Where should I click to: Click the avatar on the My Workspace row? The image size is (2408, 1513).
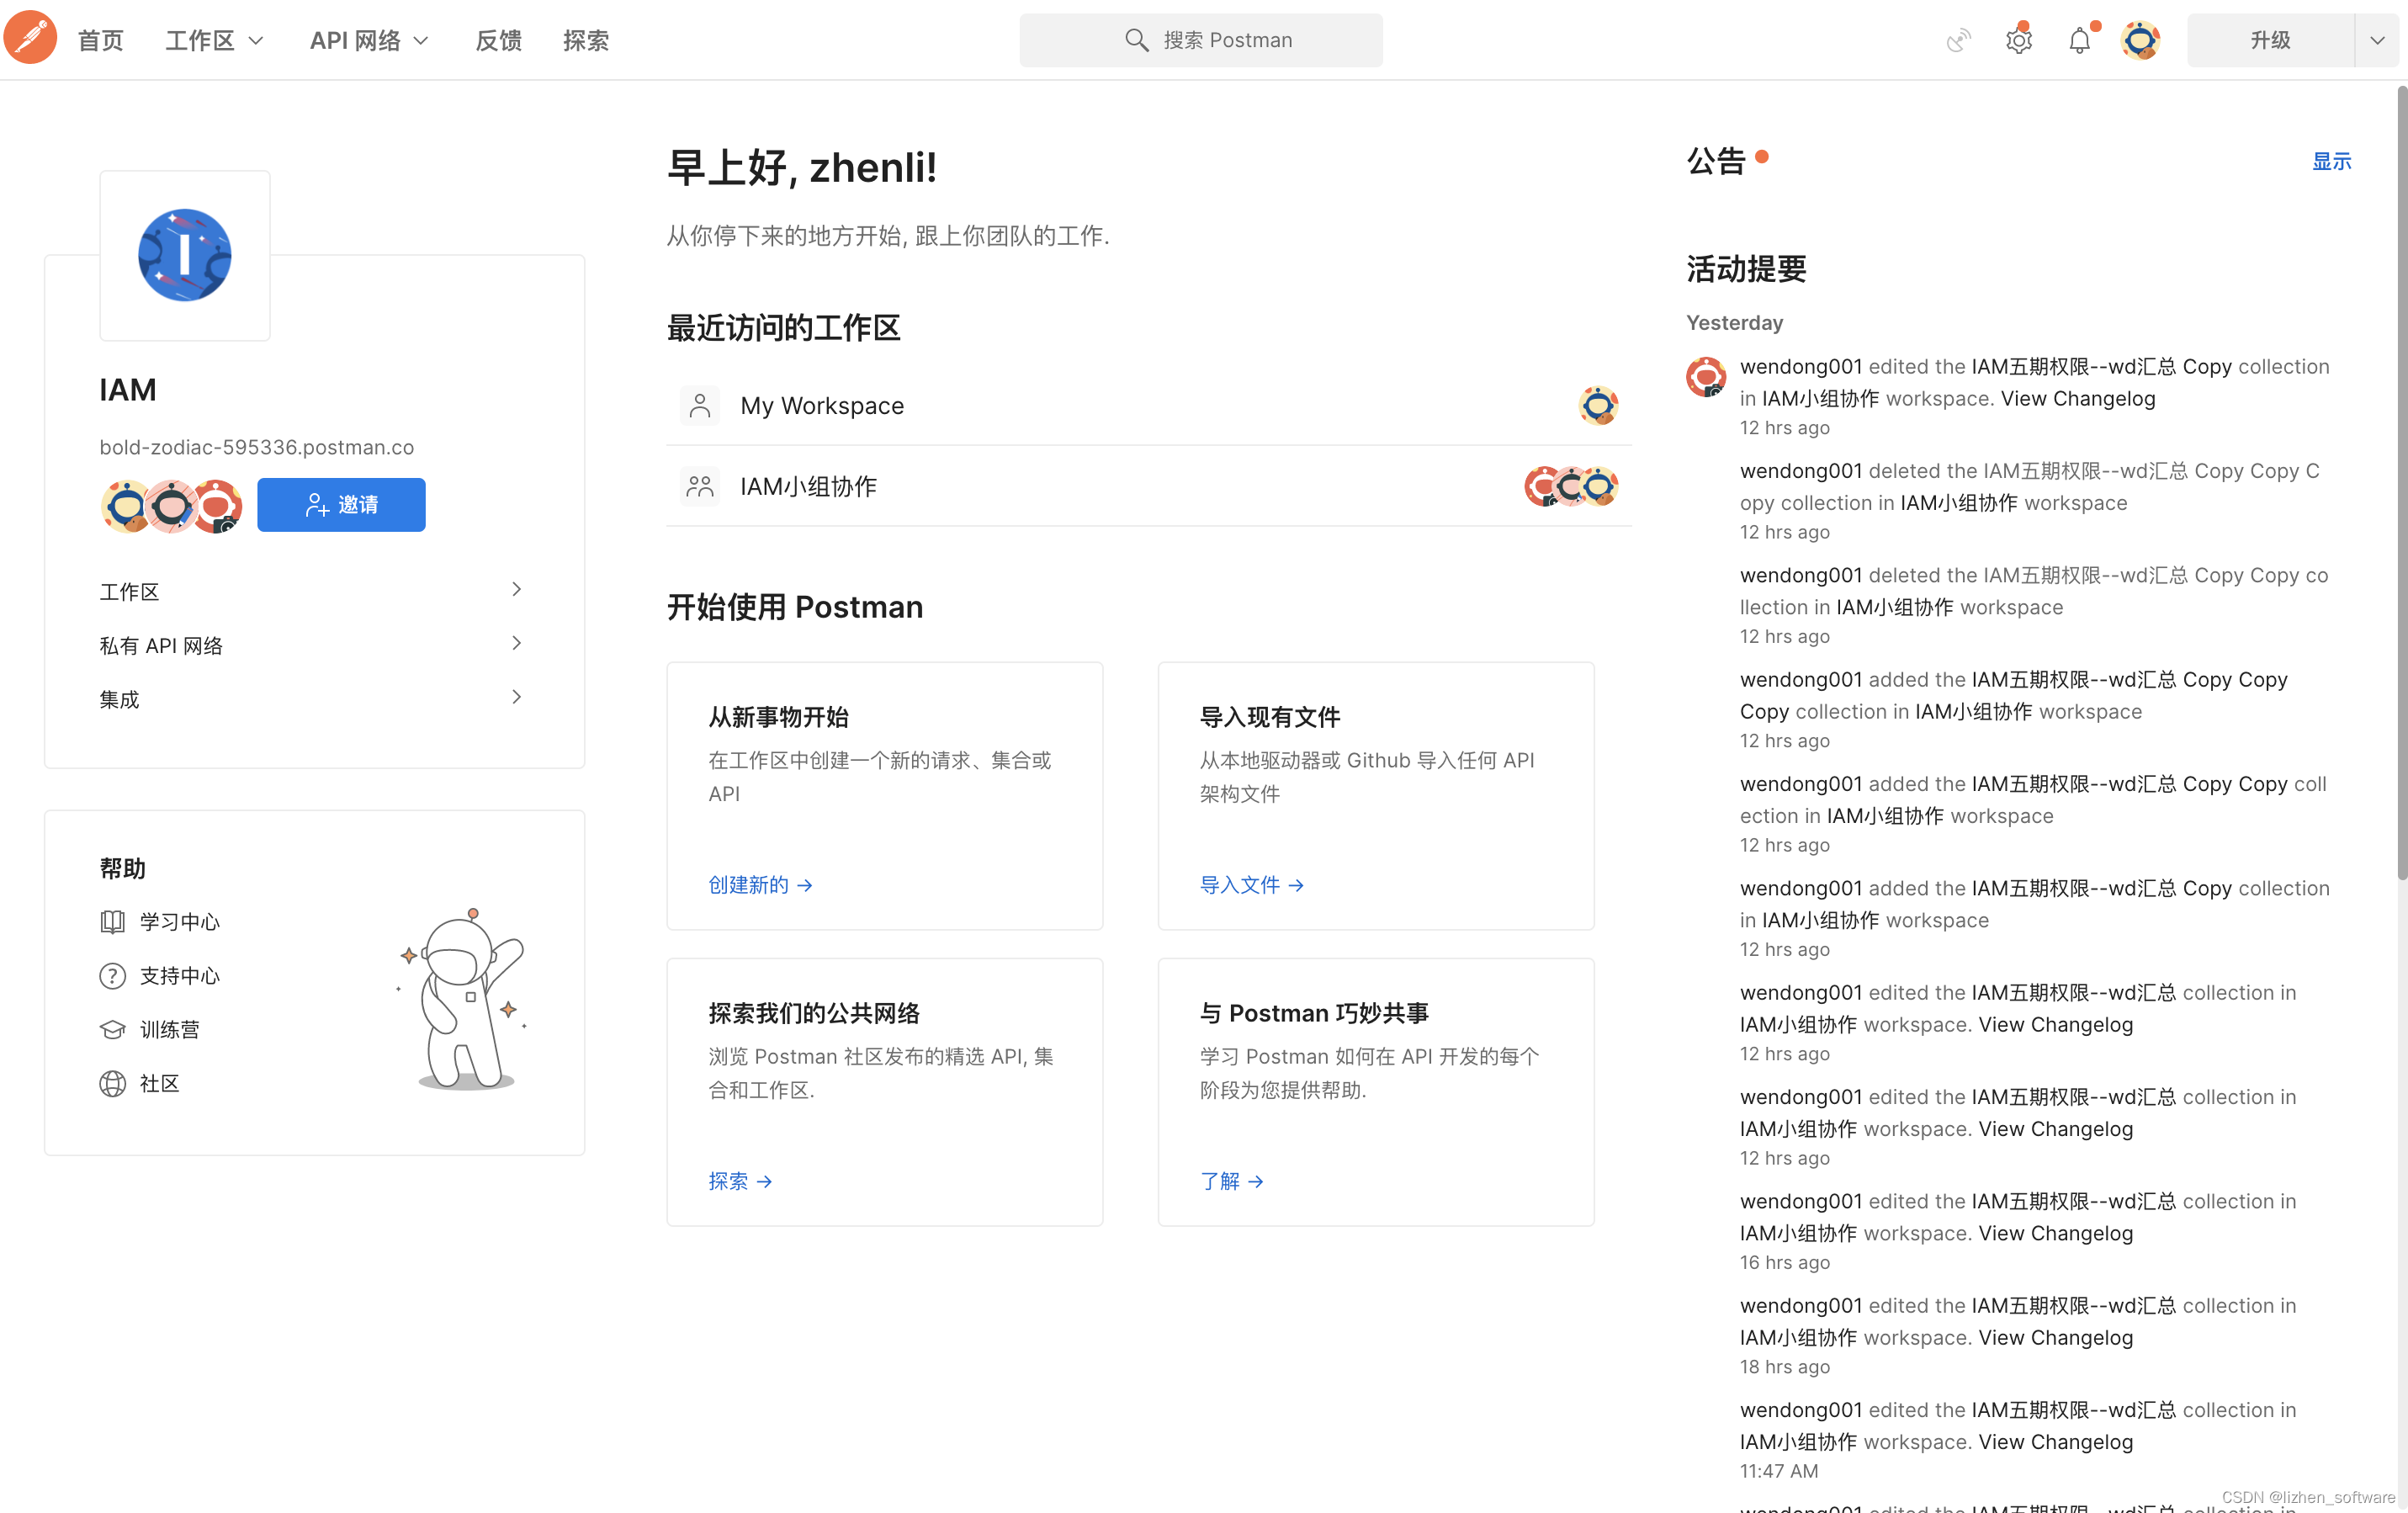[x=1598, y=405]
